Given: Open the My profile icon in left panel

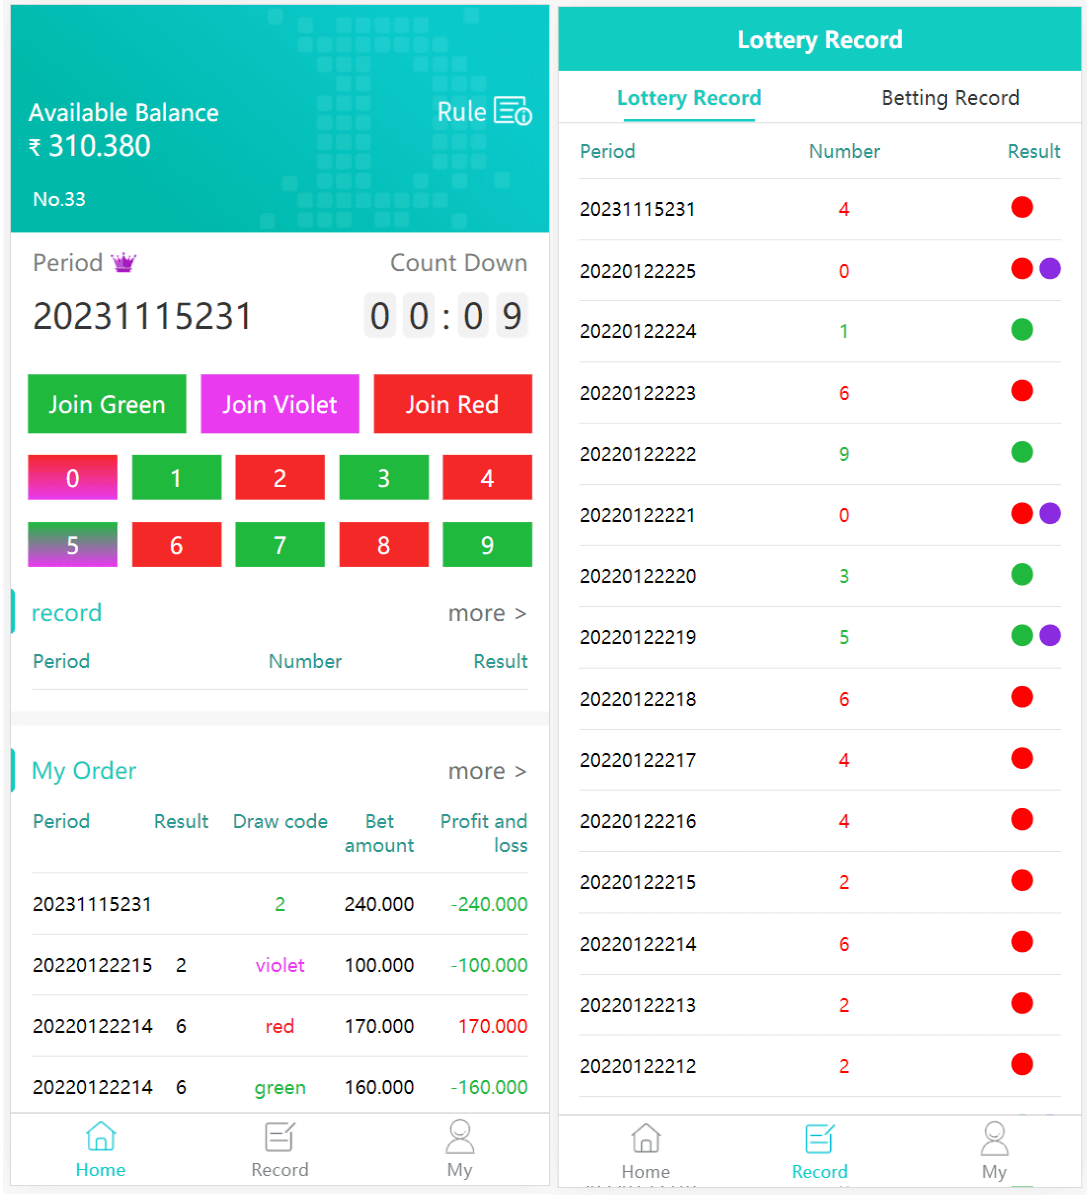Looking at the screenshot, I should coord(459,1137).
